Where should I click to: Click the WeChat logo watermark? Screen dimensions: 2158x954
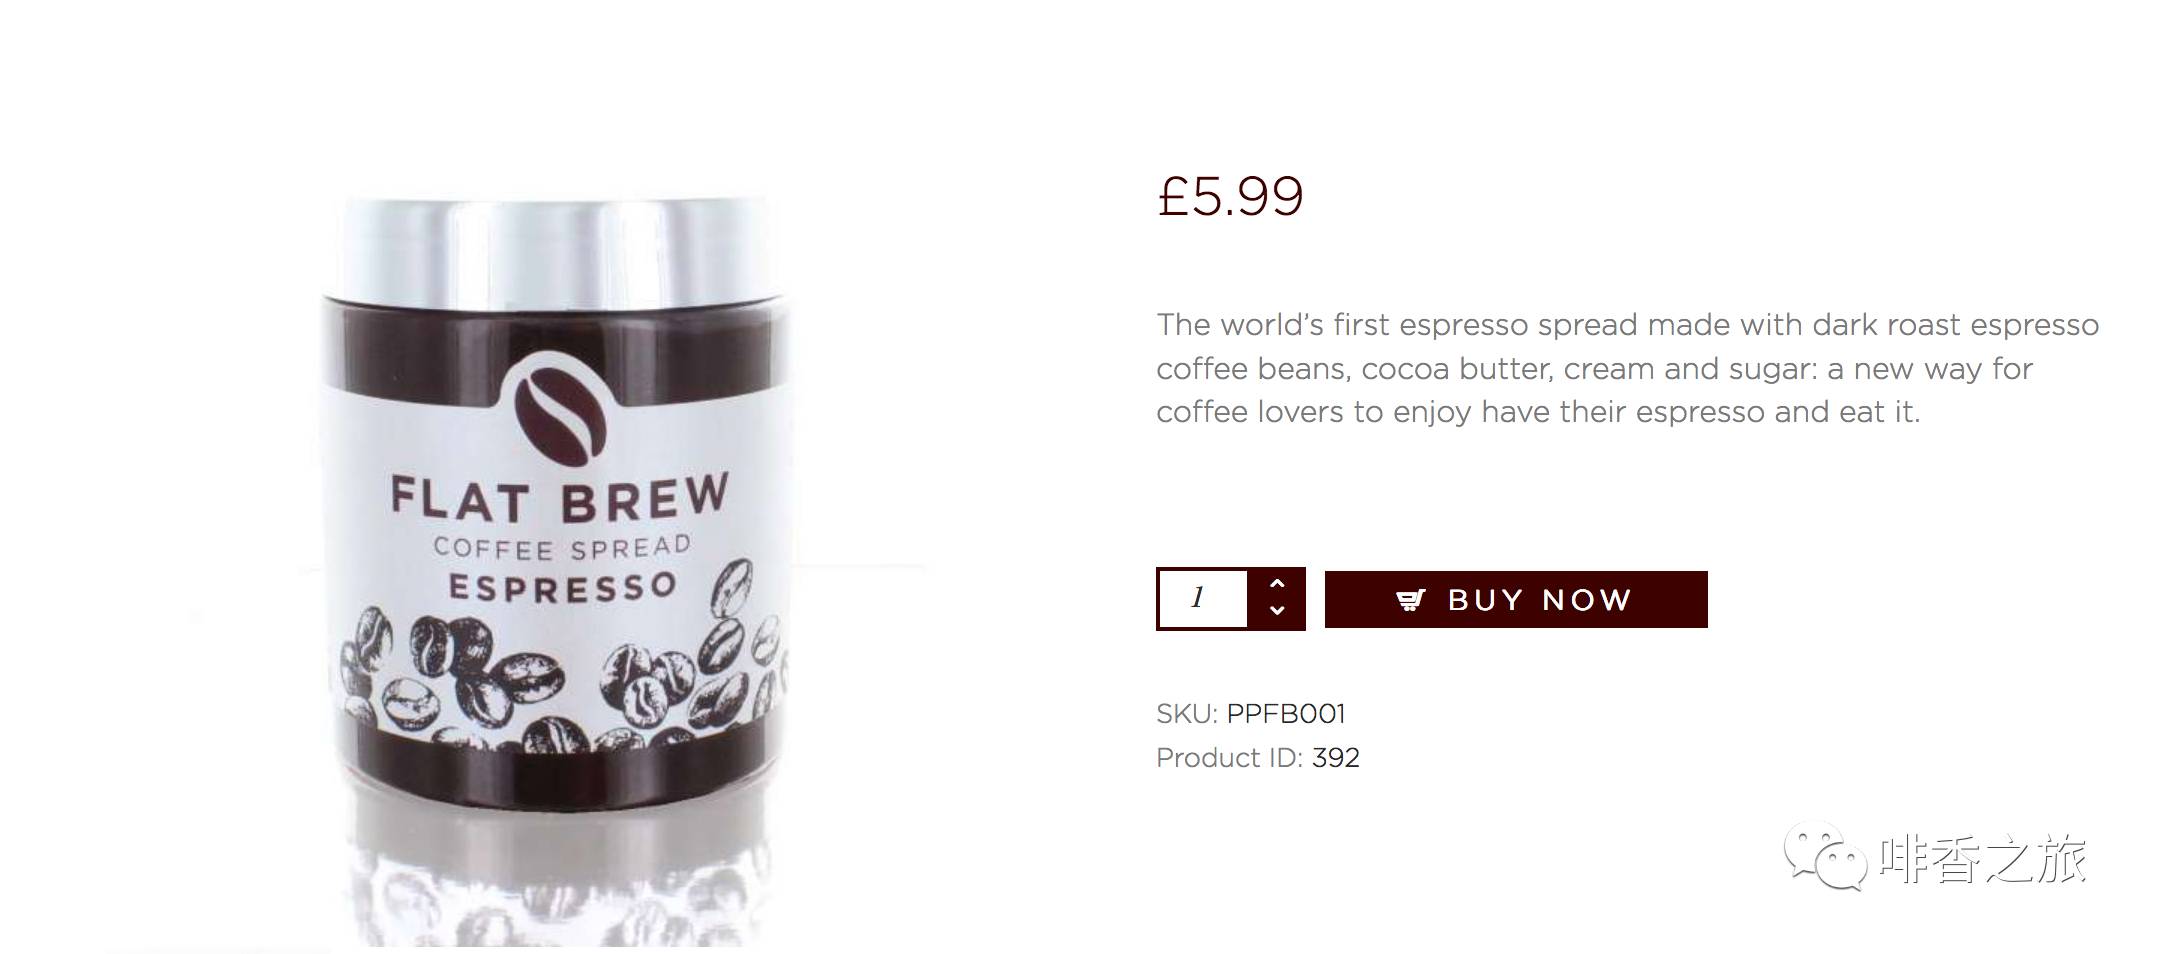[1826, 856]
